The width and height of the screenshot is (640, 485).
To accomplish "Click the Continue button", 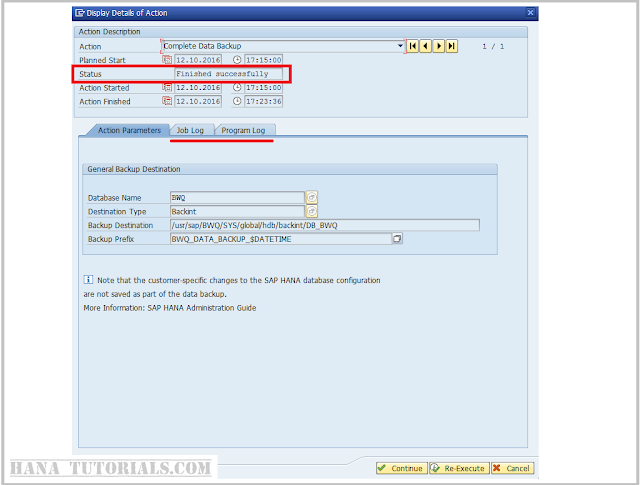I will pyautogui.click(x=402, y=468).
